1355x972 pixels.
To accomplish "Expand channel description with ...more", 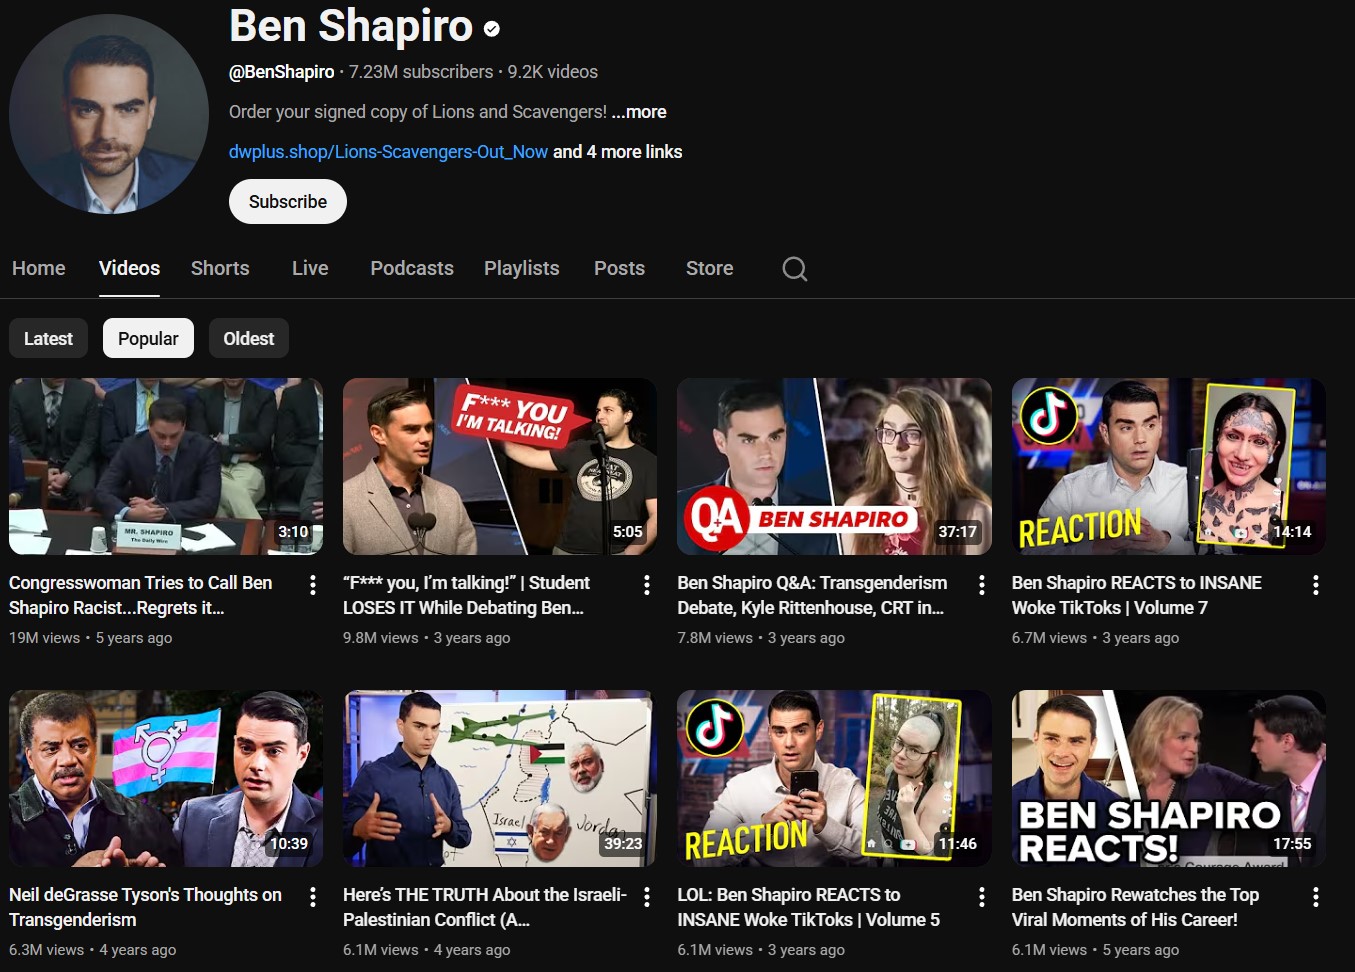I will point(639,112).
